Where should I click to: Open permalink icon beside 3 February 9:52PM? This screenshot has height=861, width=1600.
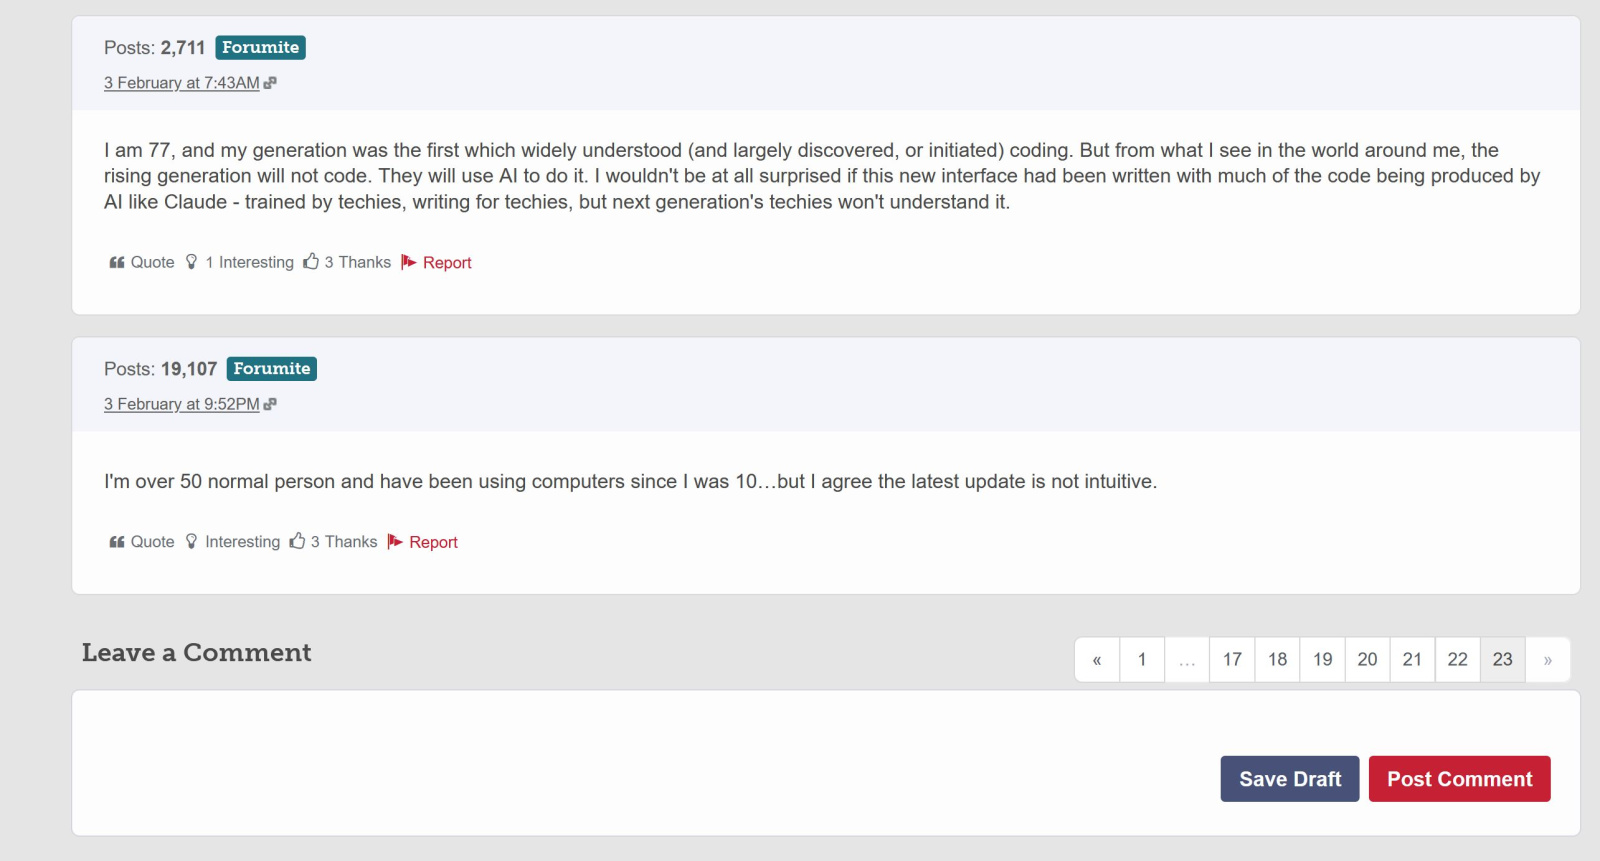[x=270, y=404]
